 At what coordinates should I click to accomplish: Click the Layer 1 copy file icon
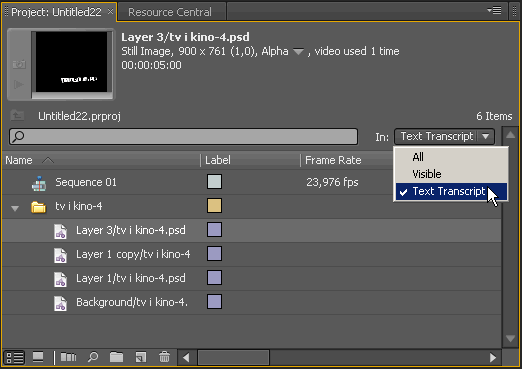point(60,255)
